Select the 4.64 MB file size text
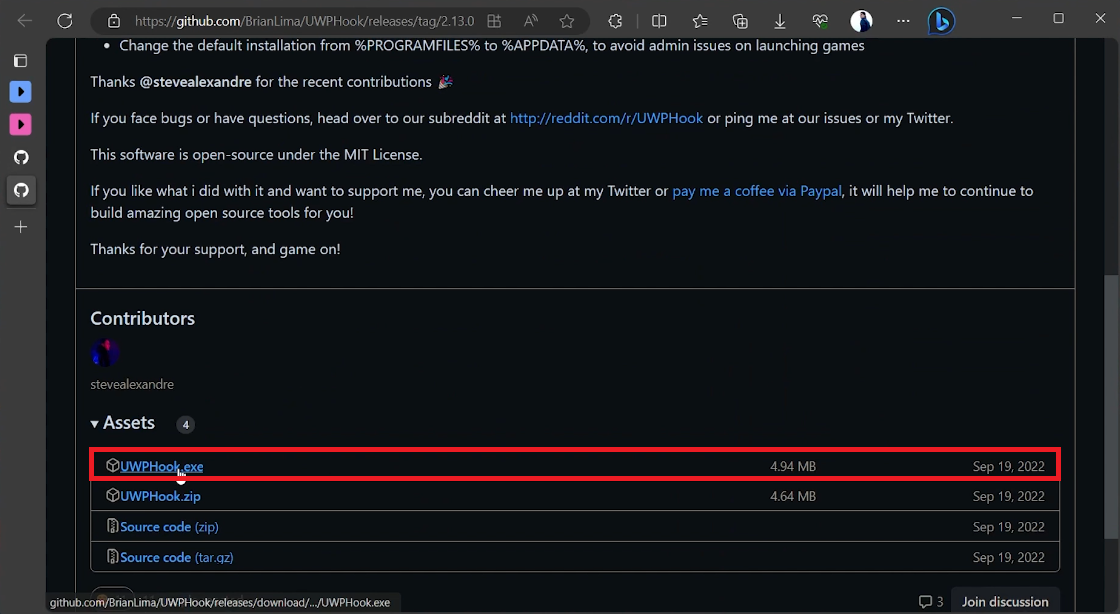 [793, 496]
